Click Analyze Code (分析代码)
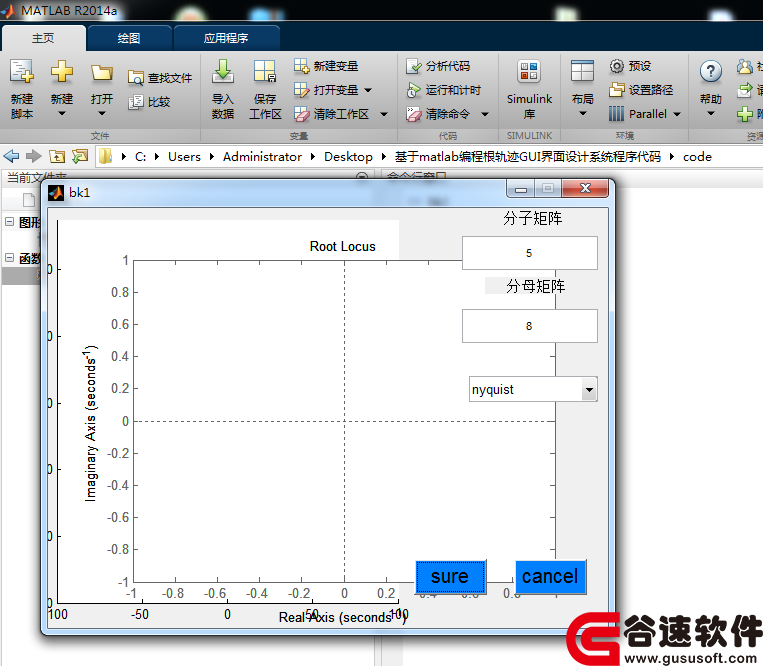 (x=438, y=66)
